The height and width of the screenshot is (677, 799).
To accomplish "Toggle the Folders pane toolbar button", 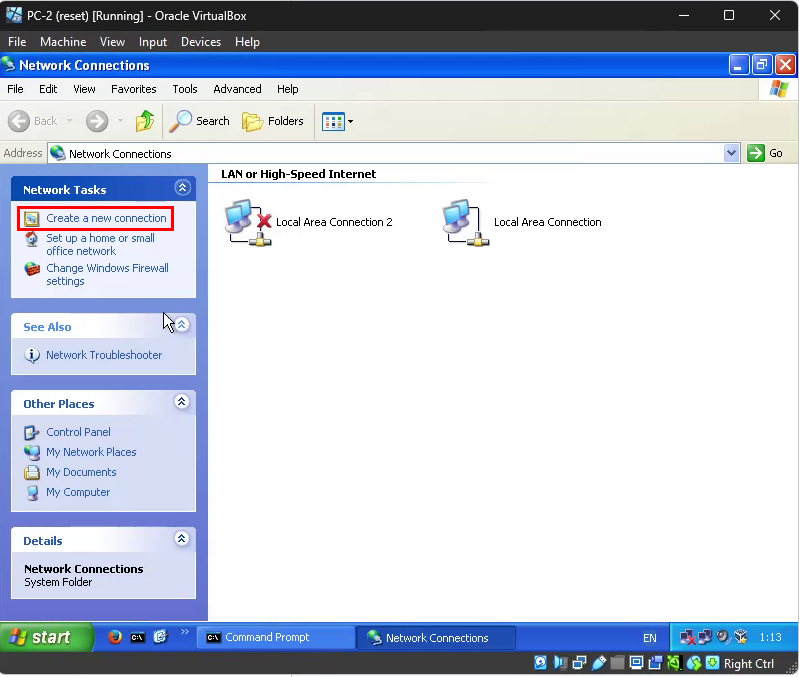I will coord(273,121).
